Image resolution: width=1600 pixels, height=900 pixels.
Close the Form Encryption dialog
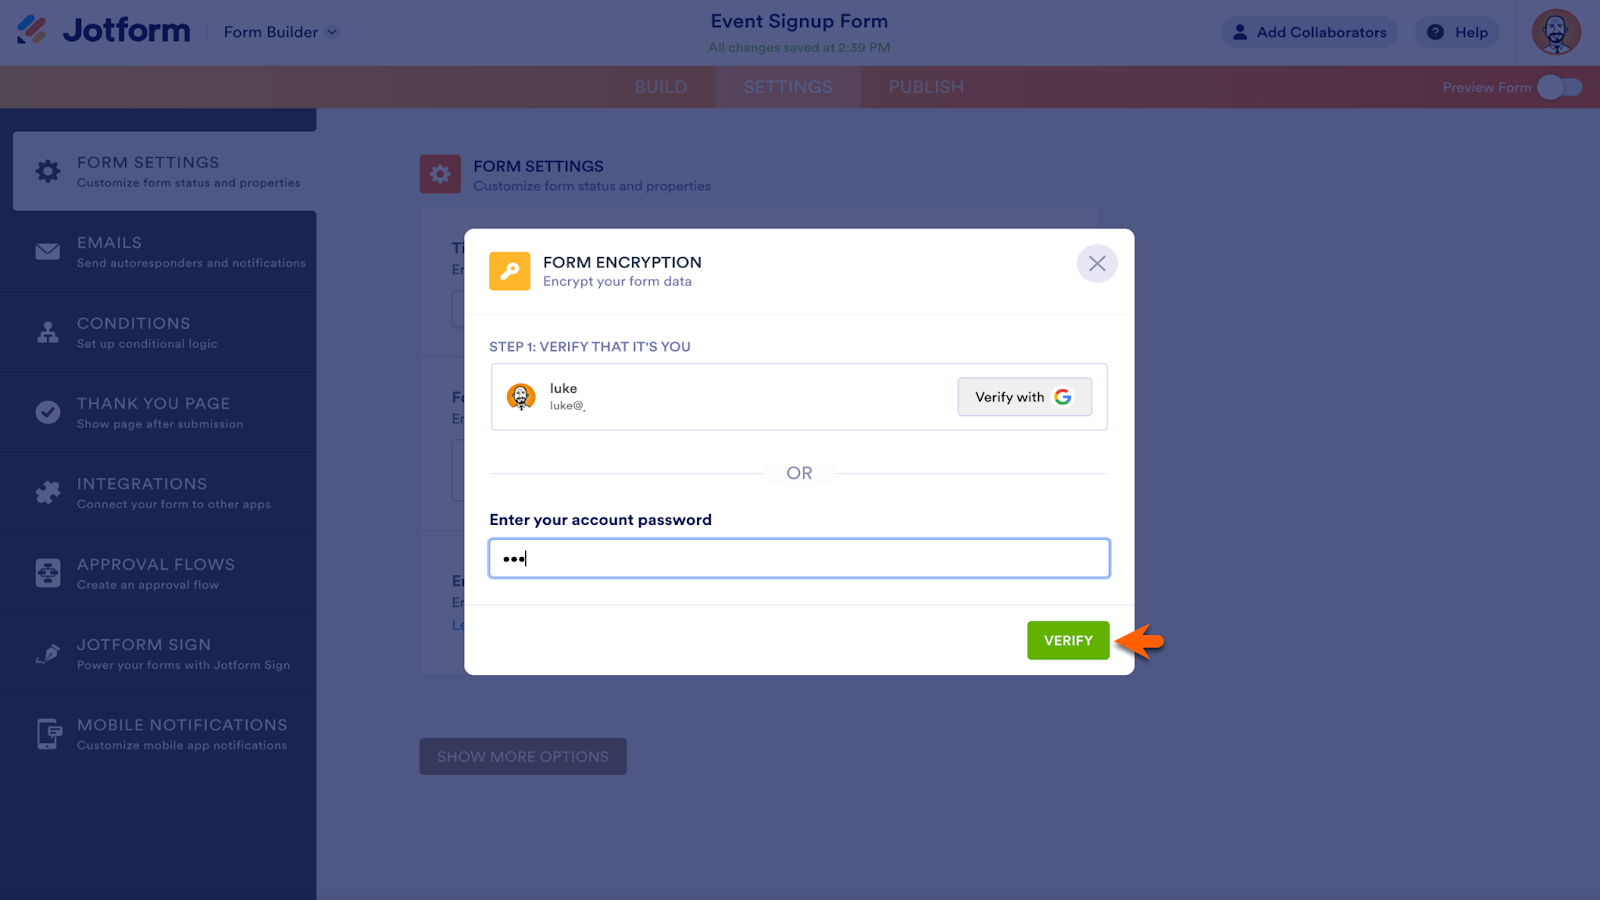[1097, 264]
